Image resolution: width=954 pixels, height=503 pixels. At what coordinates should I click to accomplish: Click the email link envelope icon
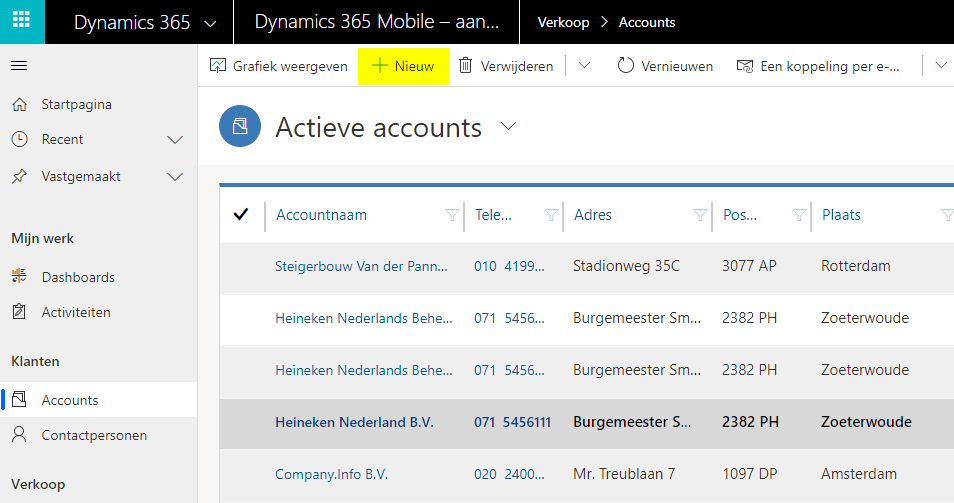pos(744,66)
